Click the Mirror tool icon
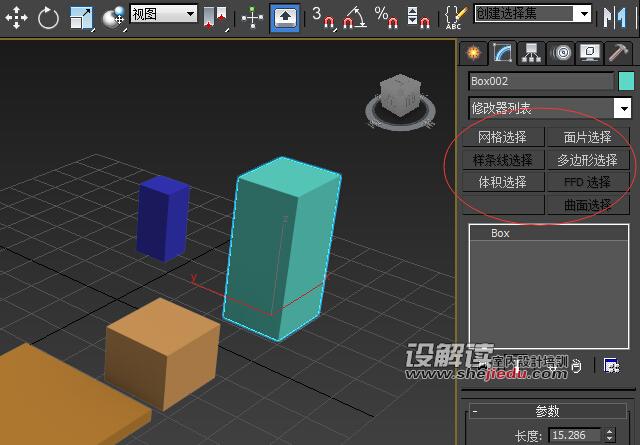 click(x=612, y=15)
